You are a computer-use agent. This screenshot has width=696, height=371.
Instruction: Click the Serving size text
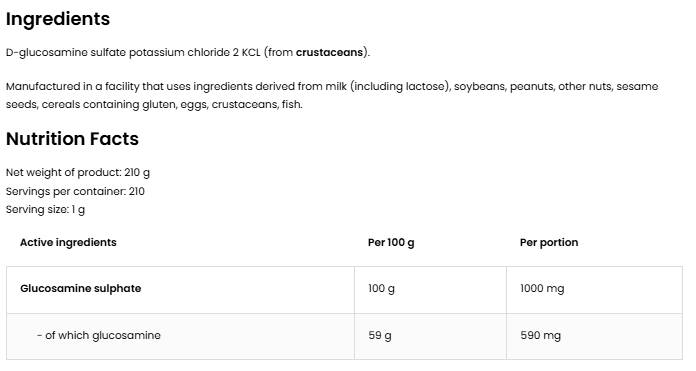pos(45,209)
